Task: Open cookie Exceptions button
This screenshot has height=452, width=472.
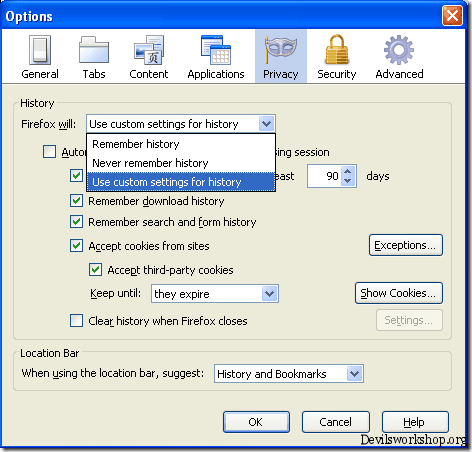Action: (406, 245)
